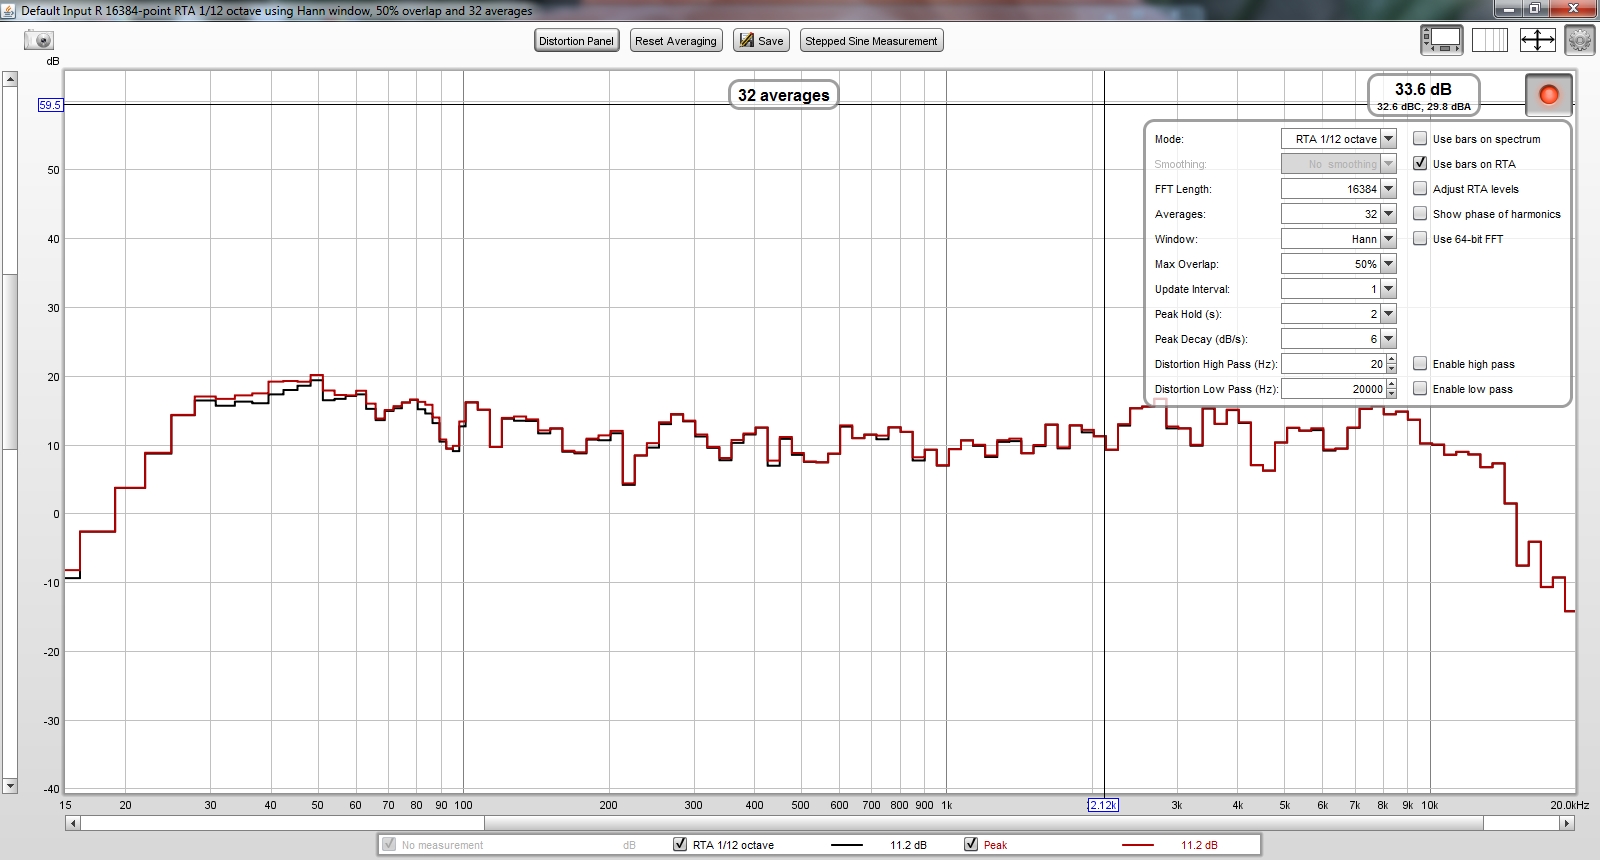Click RTA 1/12 octave 11.2 dB value
The width and height of the screenshot is (1600, 860).
tap(908, 845)
